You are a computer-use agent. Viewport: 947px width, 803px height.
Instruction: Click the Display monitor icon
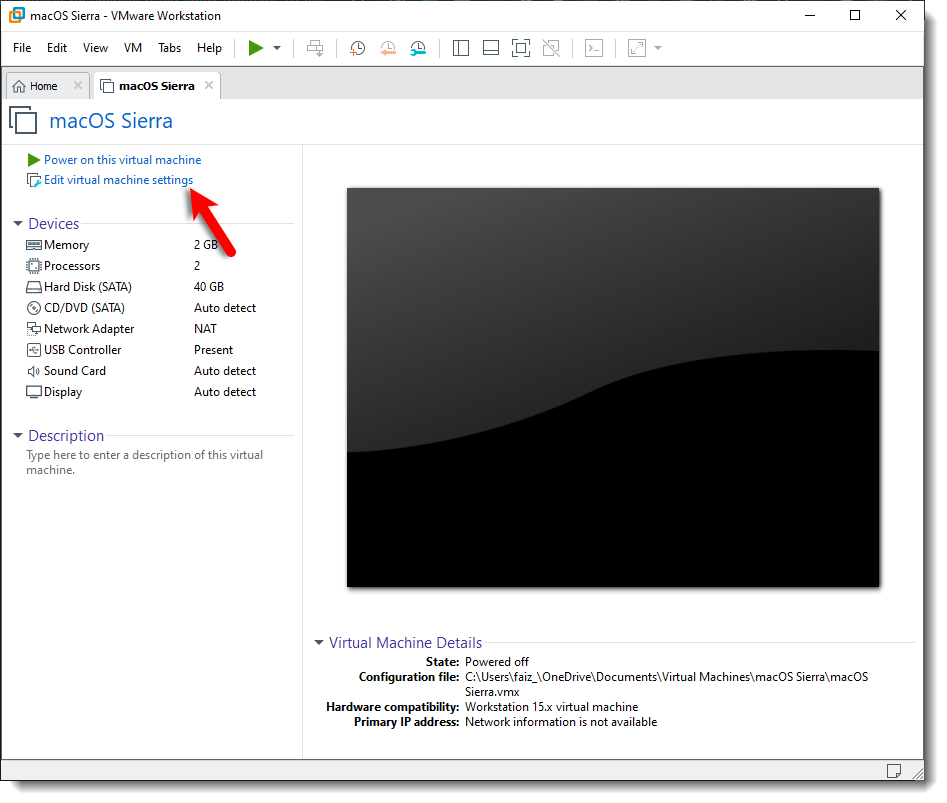tap(34, 392)
